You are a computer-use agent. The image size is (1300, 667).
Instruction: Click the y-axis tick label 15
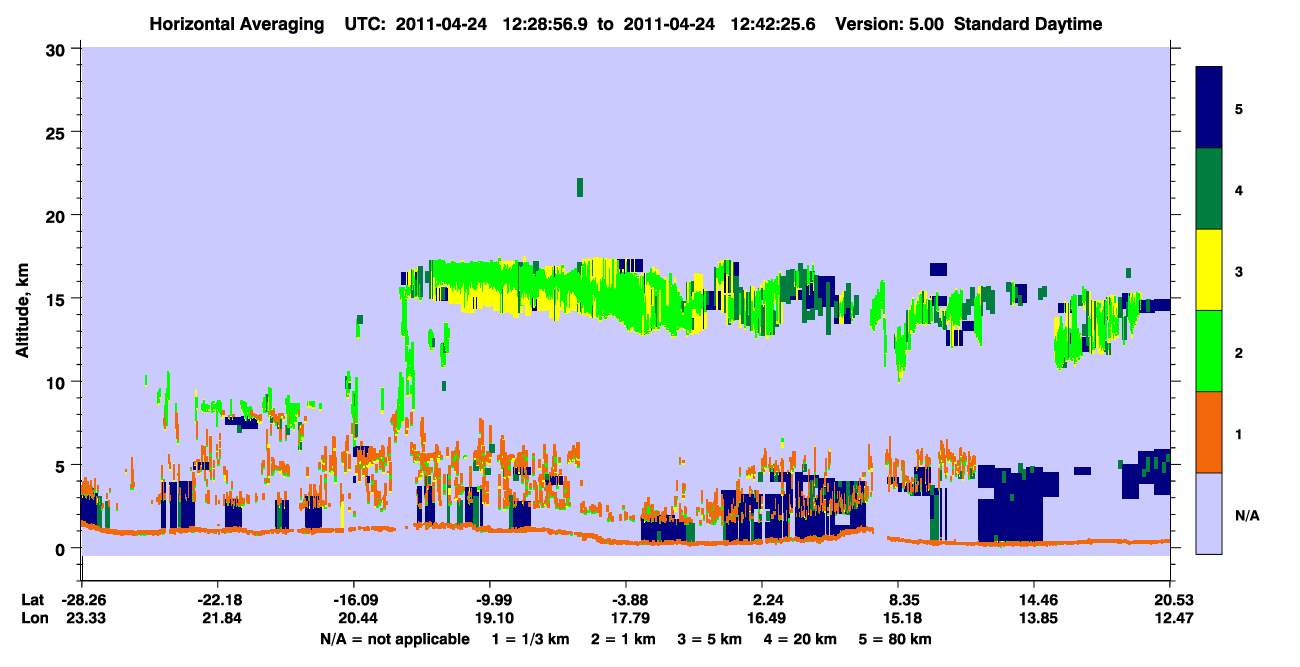click(56, 298)
